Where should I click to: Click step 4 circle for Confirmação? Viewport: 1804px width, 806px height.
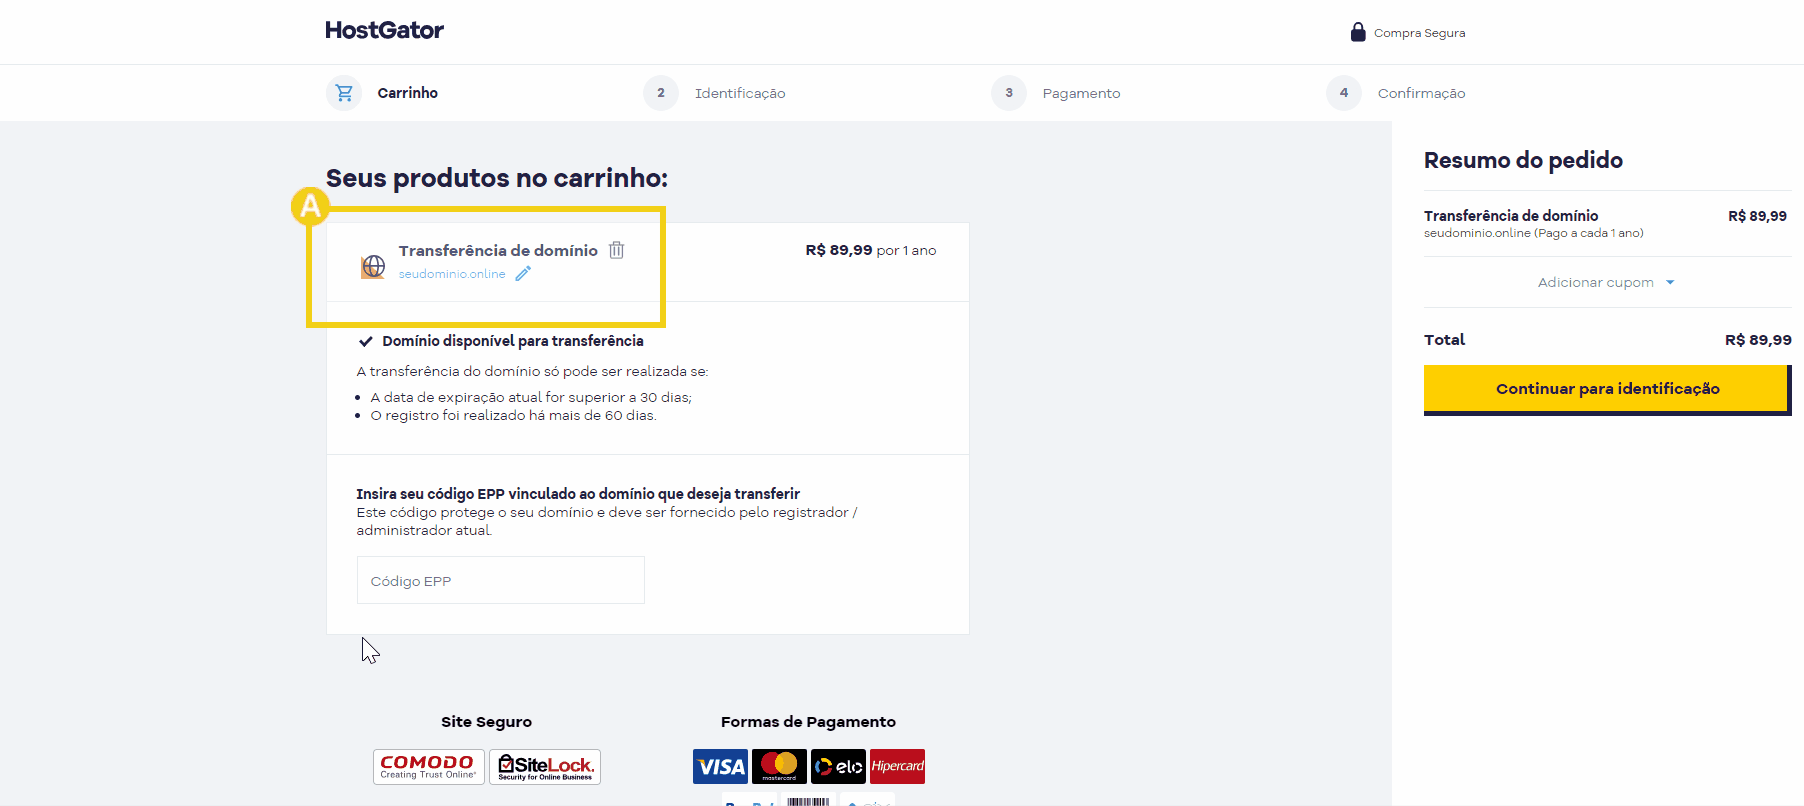pos(1344,93)
